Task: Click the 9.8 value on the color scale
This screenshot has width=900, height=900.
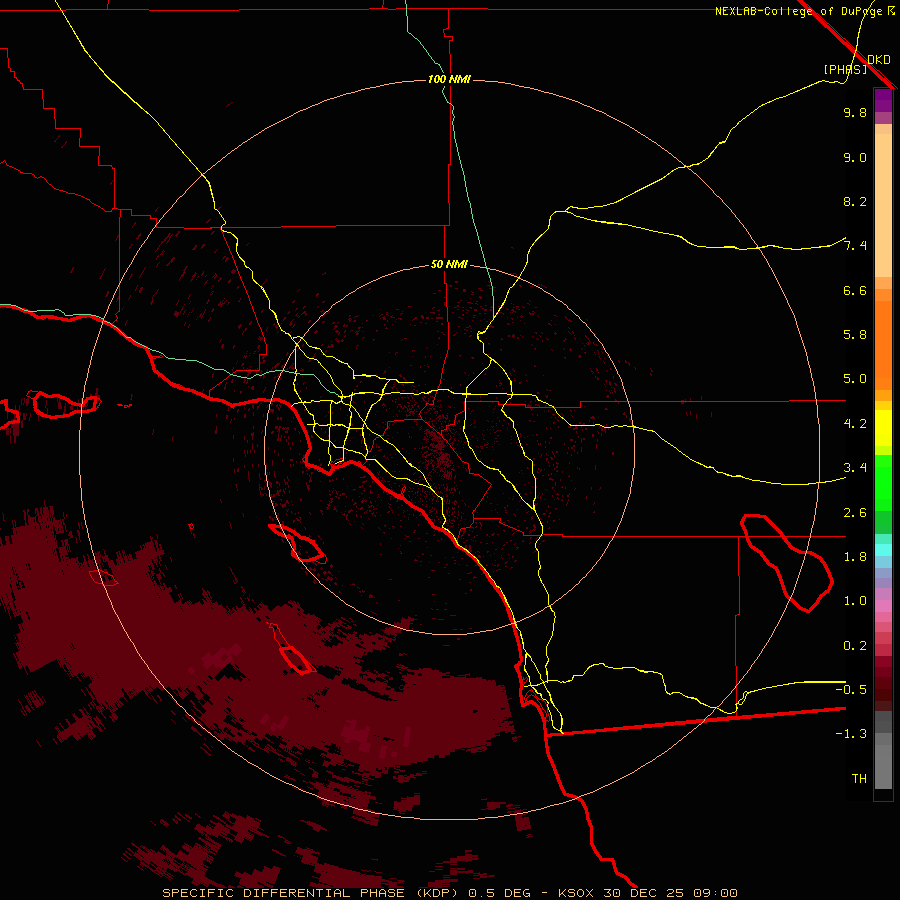Action: [855, 112]
